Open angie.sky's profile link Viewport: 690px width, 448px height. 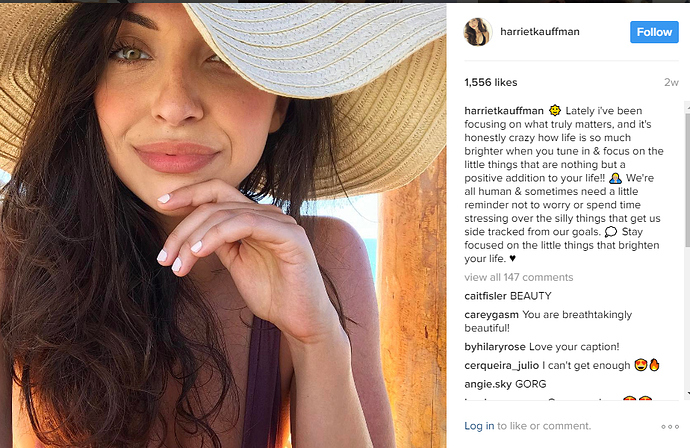click(488, 384)
